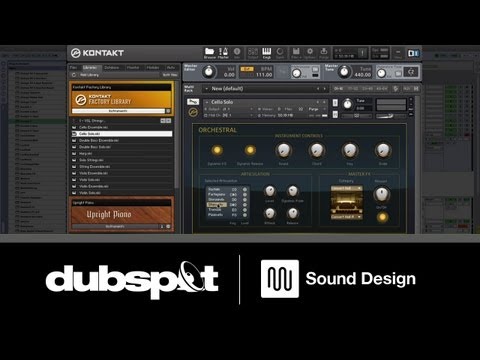Toggle the Dynamic EQ orange button
The image size is (480, 360).
(217, 150)
